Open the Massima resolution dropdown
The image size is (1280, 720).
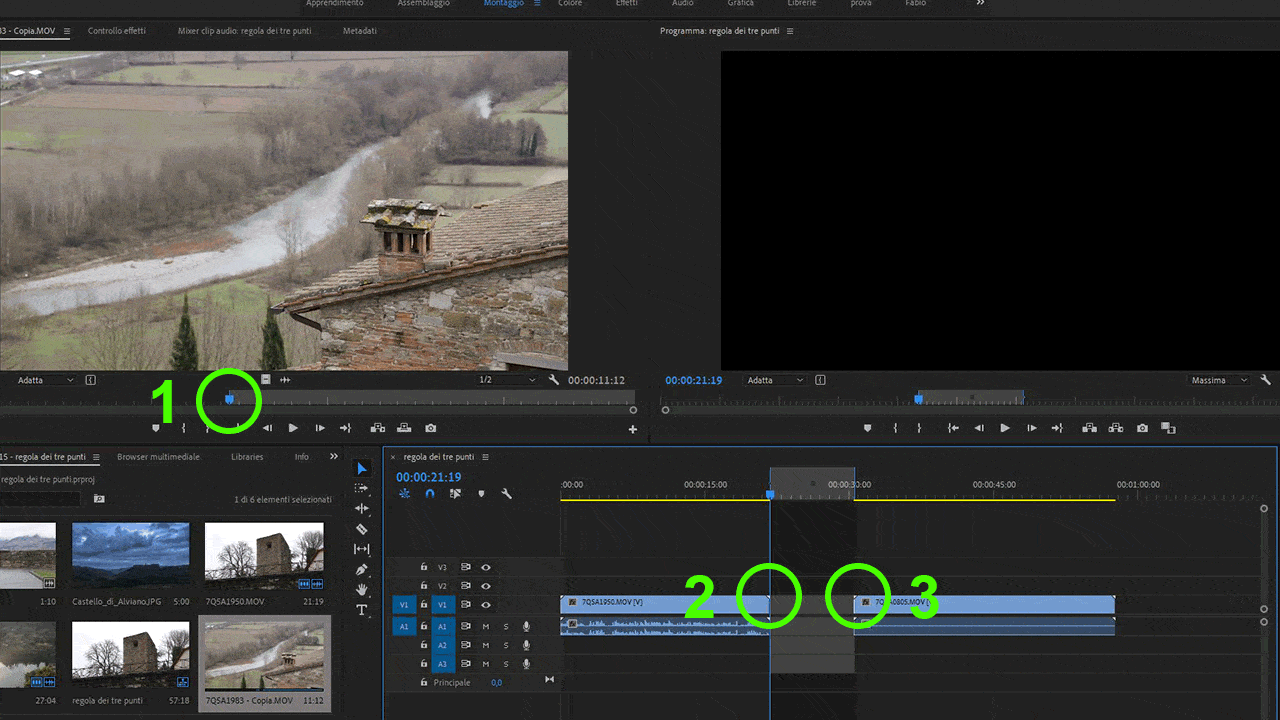click(x=1218, y=380)
